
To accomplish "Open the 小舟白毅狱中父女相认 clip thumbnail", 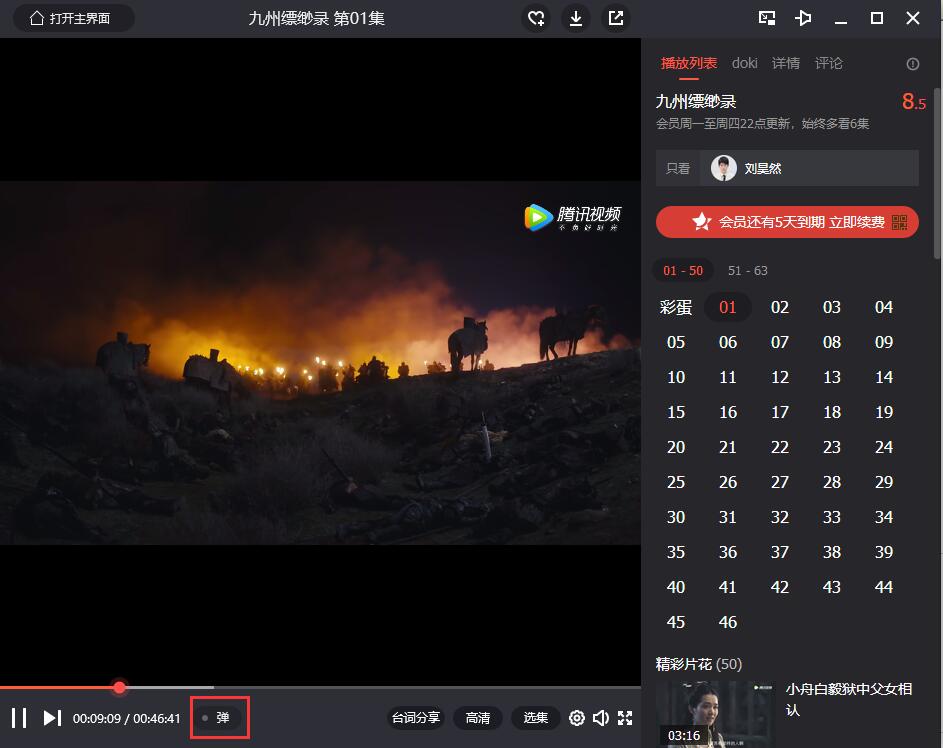I will (714, 712).
